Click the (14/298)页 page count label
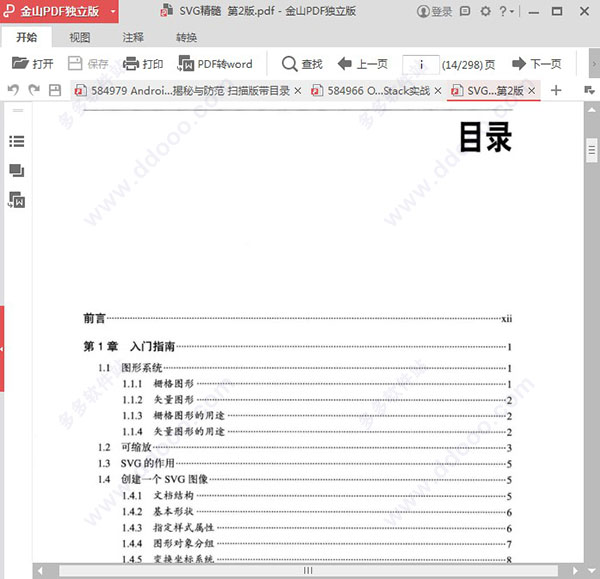Viewport: 600px width, 579px height. coord(468,65)
